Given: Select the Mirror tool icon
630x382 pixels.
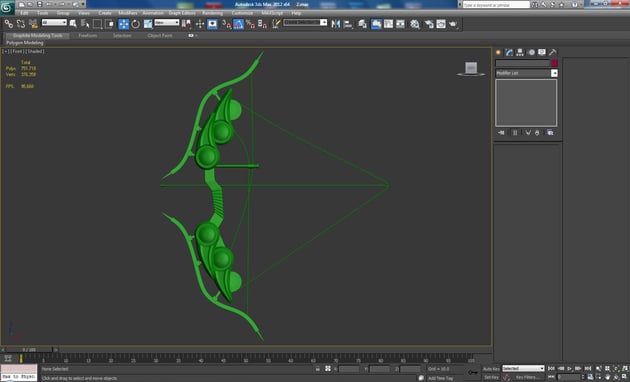Looking at the screenshot, I should tap(335, 24).
